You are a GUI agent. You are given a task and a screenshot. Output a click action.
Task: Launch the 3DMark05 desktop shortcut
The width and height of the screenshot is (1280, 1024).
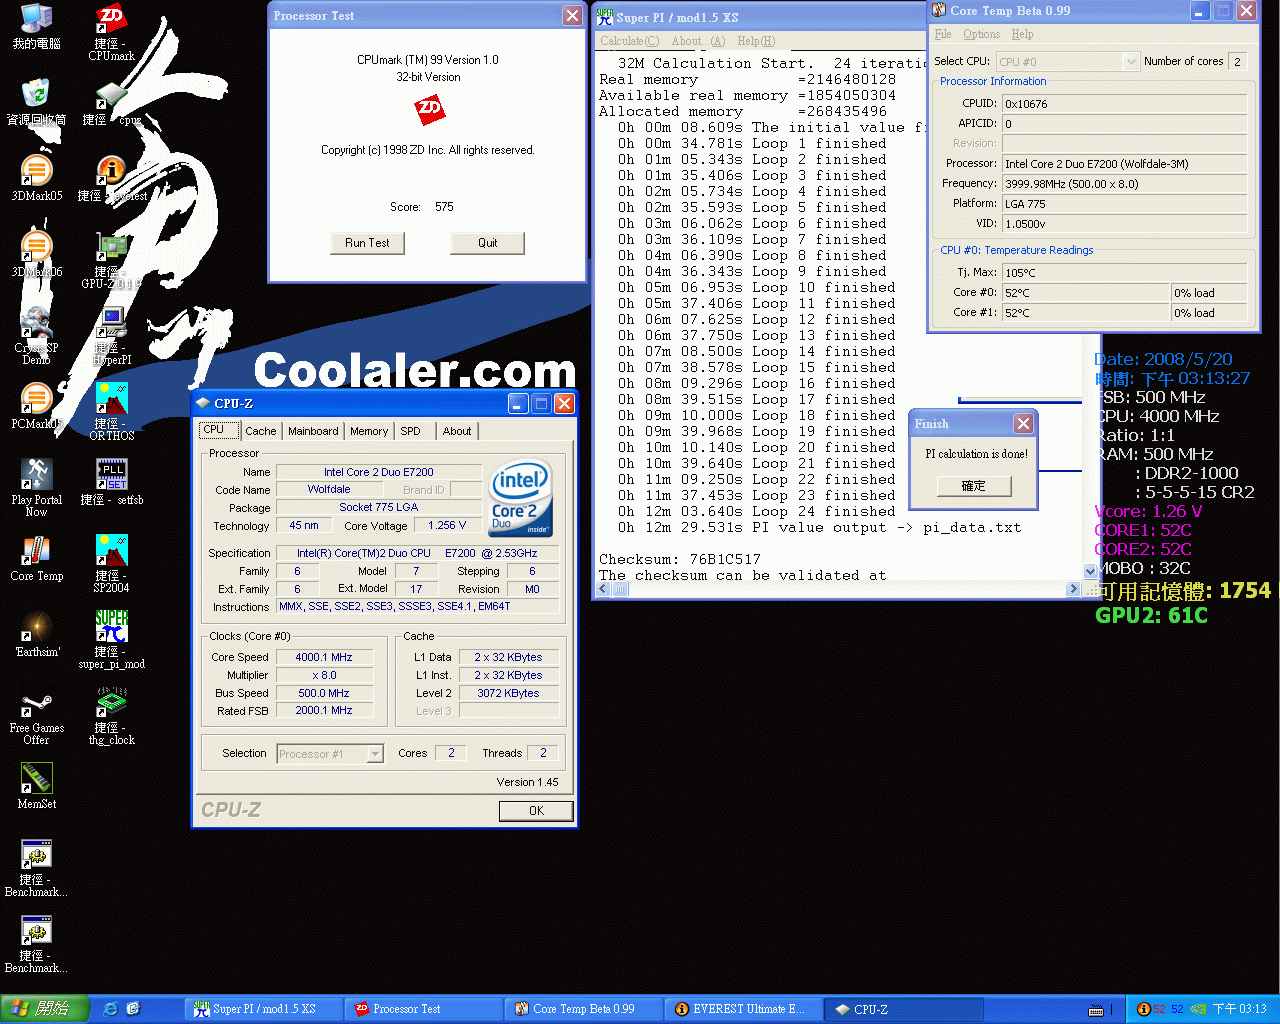[36, 178]
